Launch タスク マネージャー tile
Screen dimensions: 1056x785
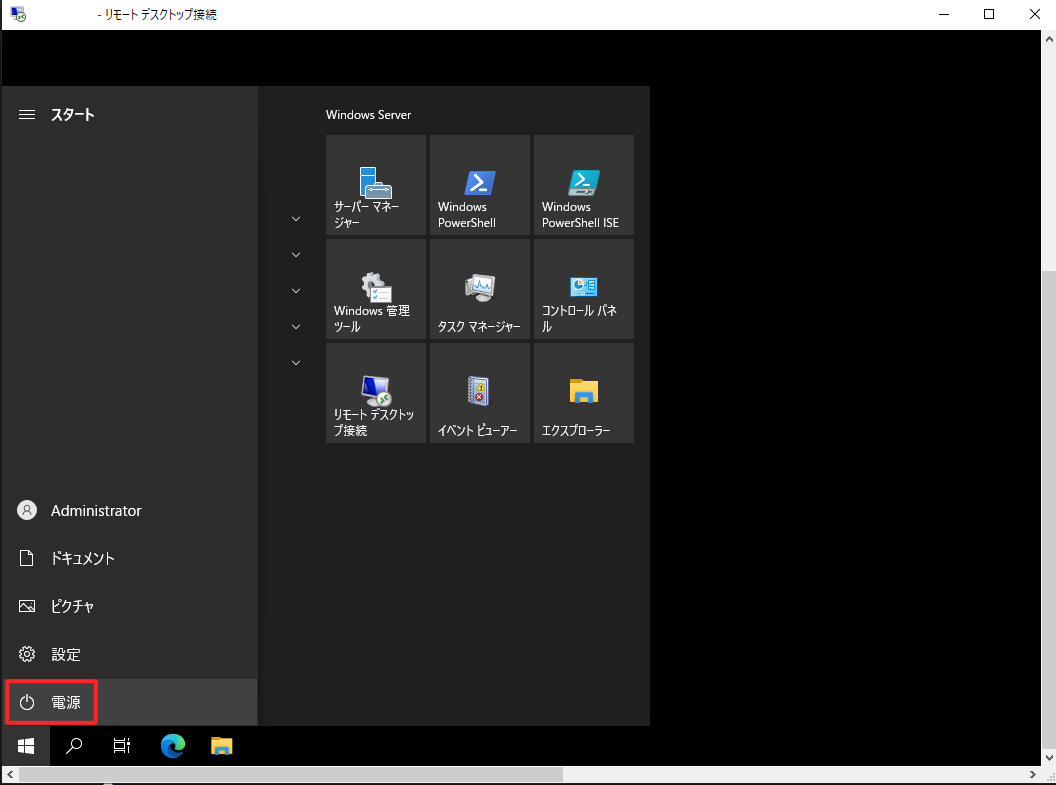(480, 289)
